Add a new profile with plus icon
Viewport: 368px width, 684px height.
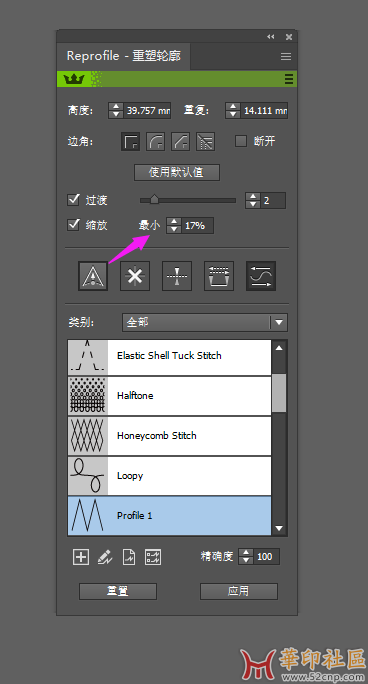pyautogui.click(x=81, y=557)
